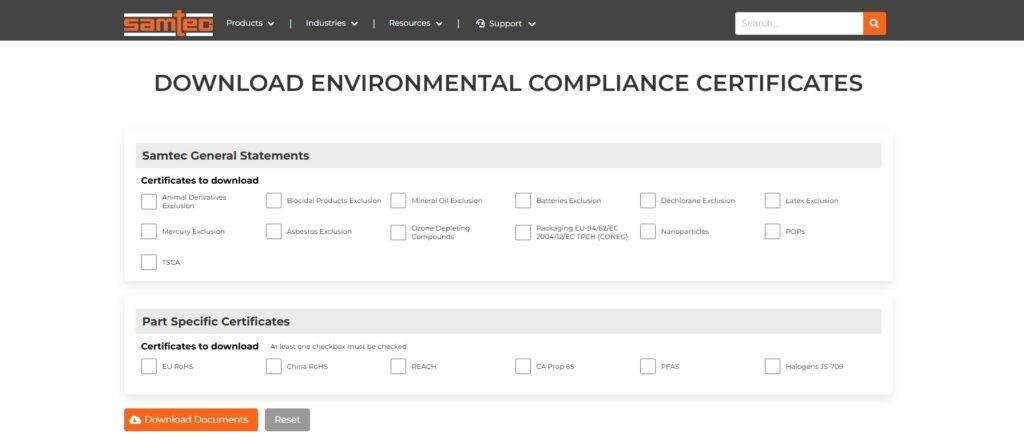Click the Download Environmental Compliance Certificates title
The height and width of the screenshot is (437, 1024).
(x=508, y=83)
